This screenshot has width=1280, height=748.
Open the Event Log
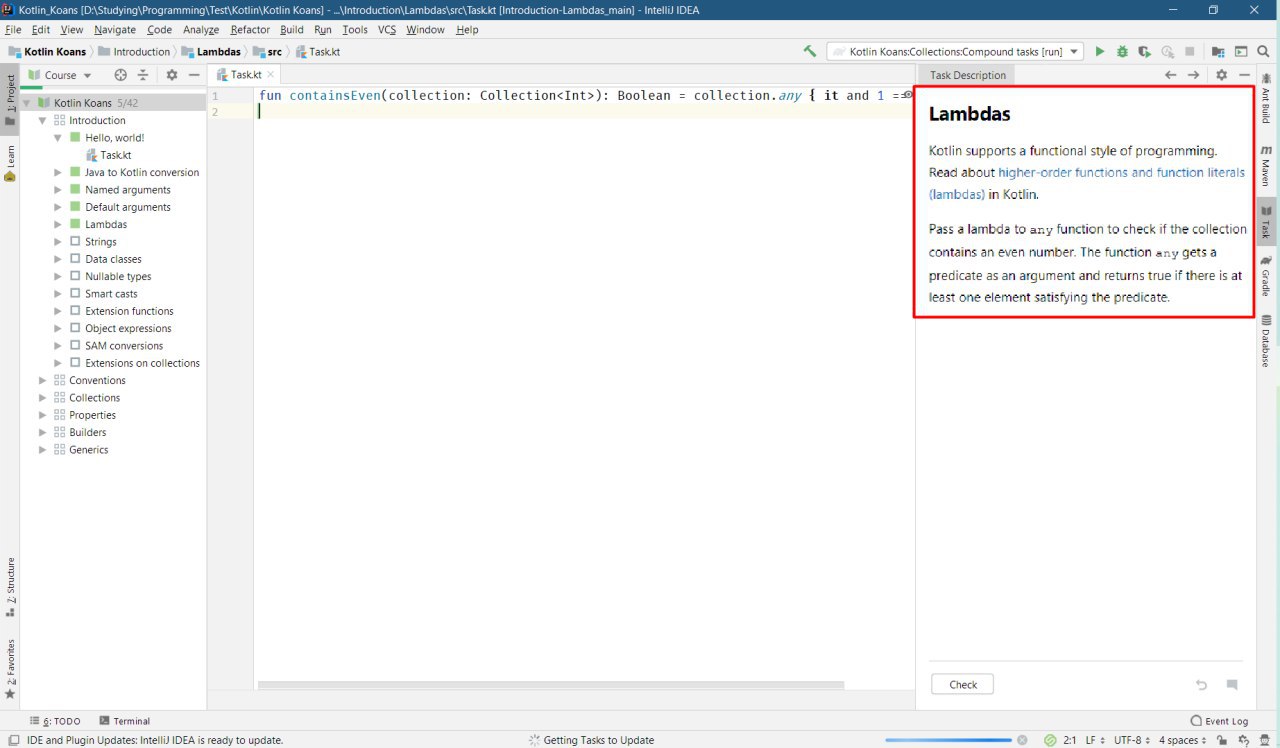click(1219, 721)
